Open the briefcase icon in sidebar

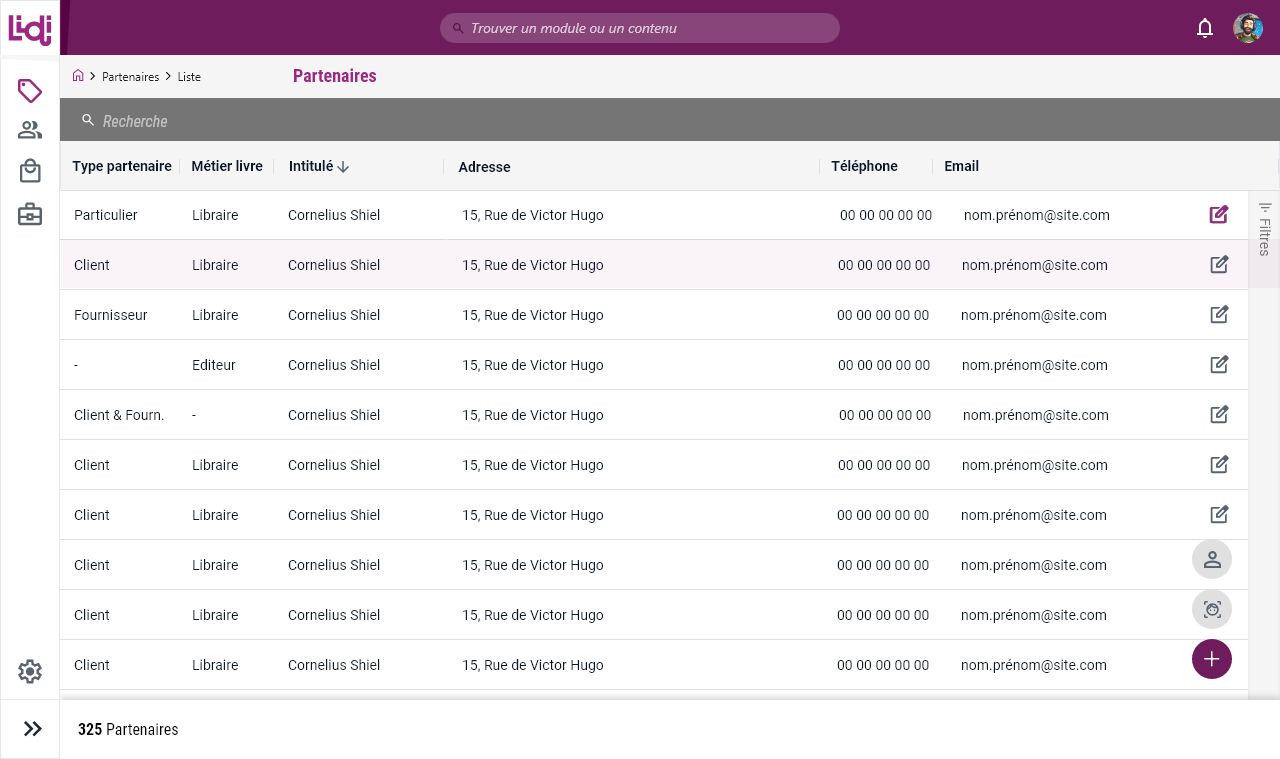pos(30,214)
